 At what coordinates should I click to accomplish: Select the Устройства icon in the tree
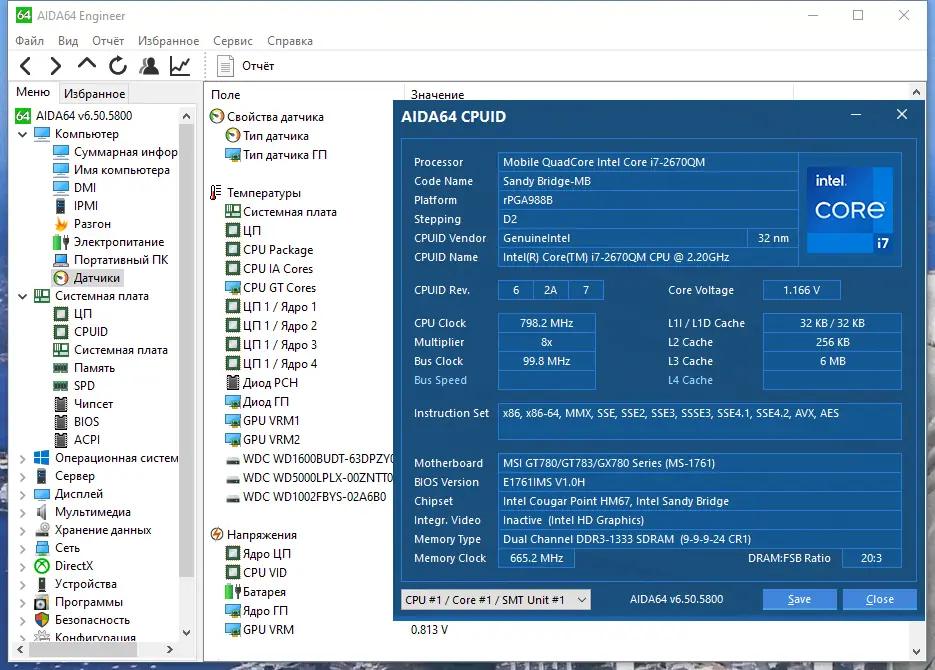click(42, 584)
